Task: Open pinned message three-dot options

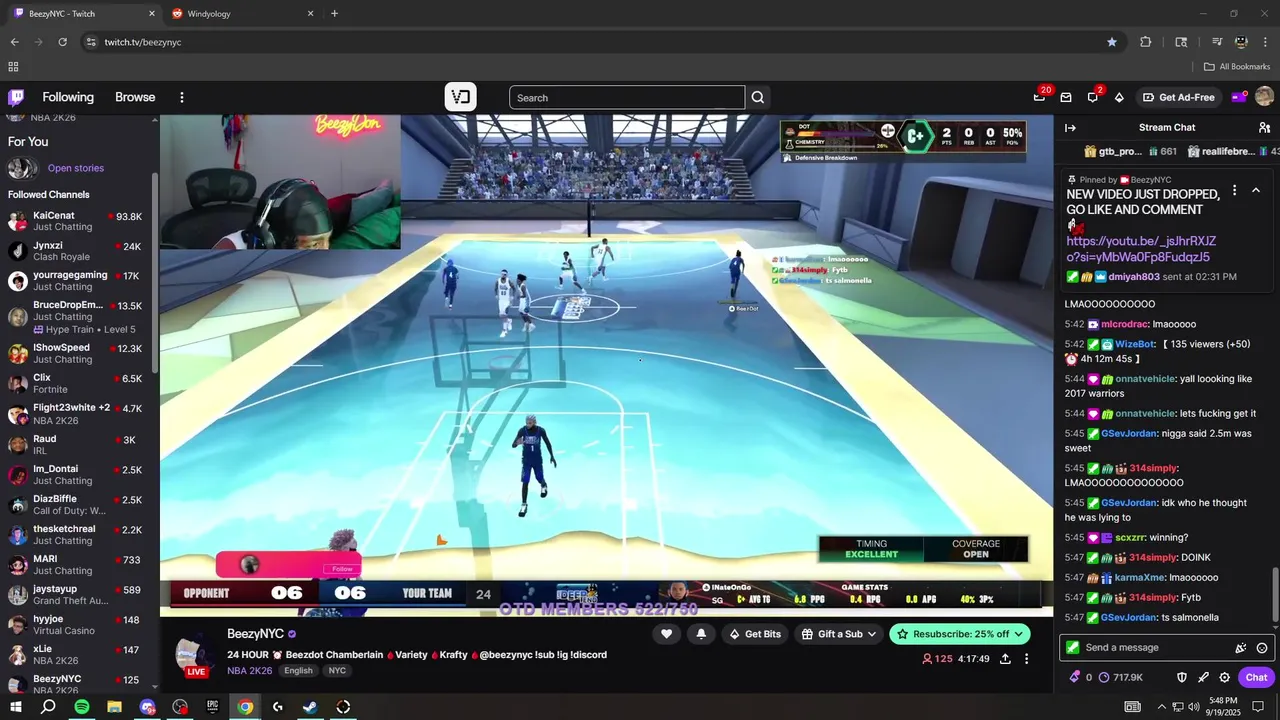Action: tap(1234, 190)
